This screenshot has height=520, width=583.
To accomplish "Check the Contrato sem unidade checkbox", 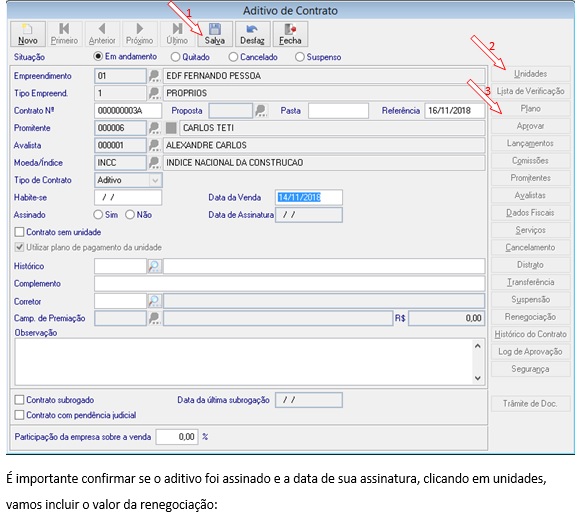I will (x=19, y=232).
